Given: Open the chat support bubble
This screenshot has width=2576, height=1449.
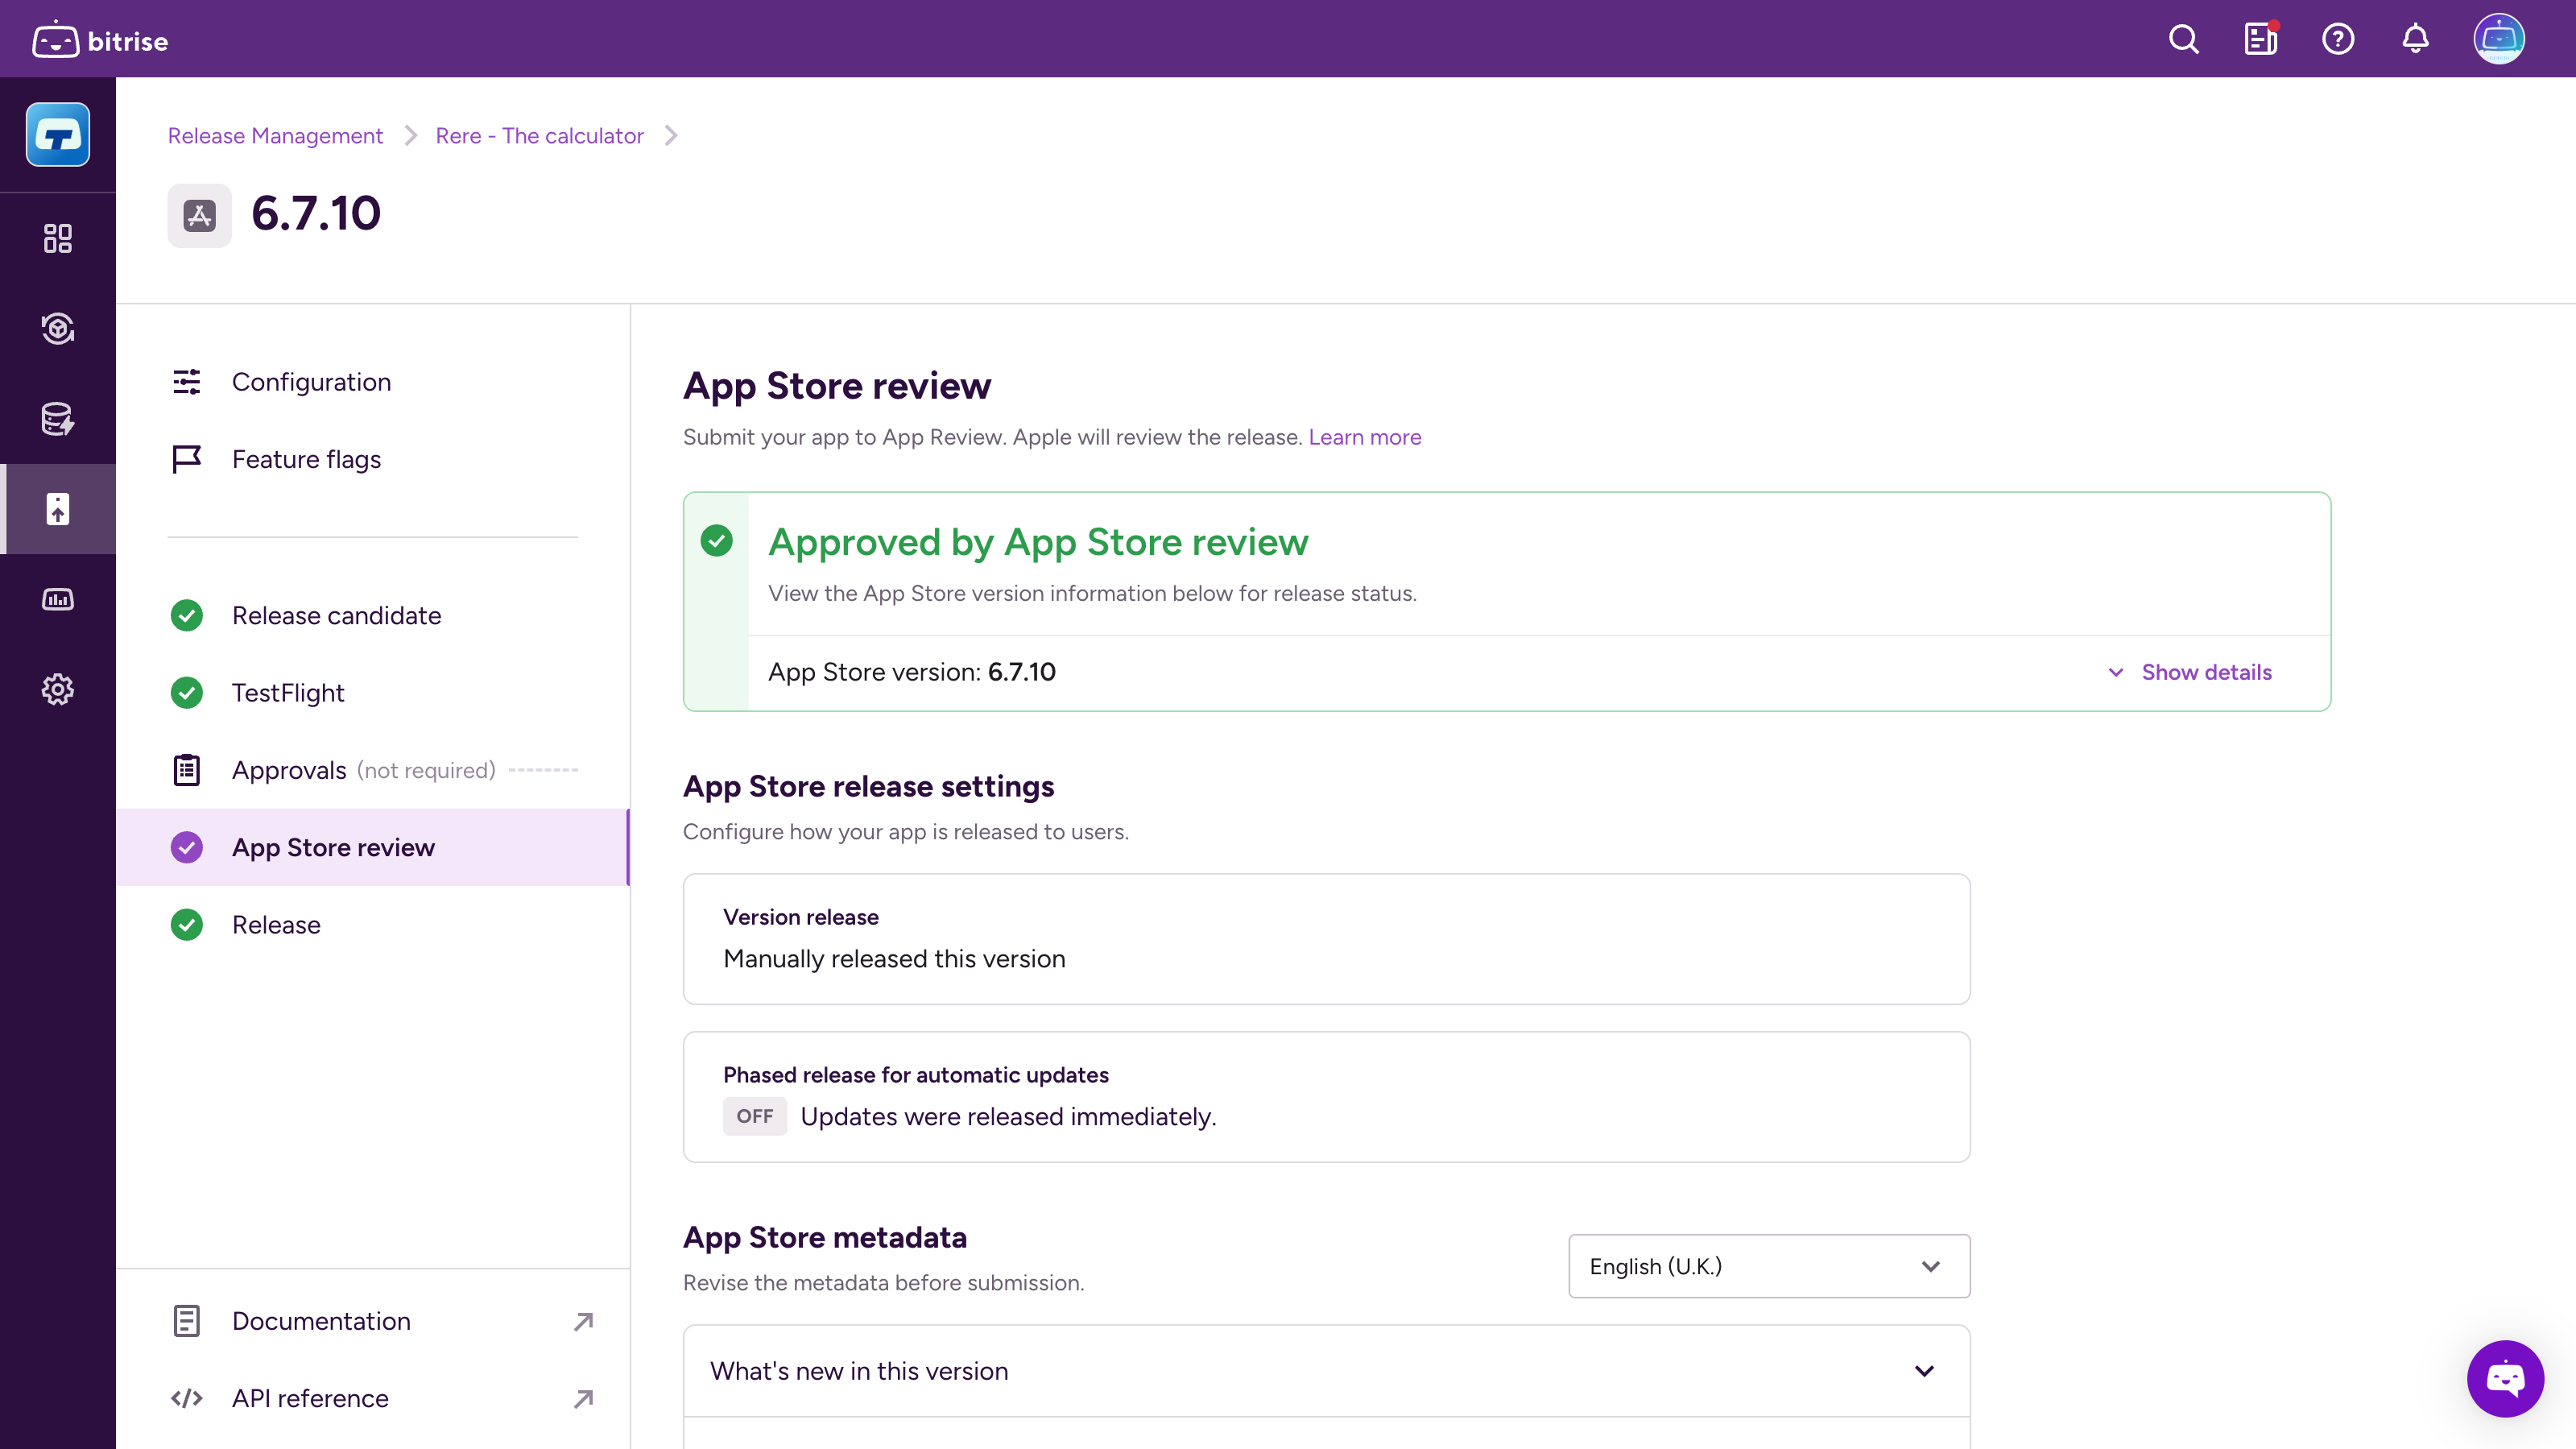Looking at the screenshot, I should tap(2505, 1378).
